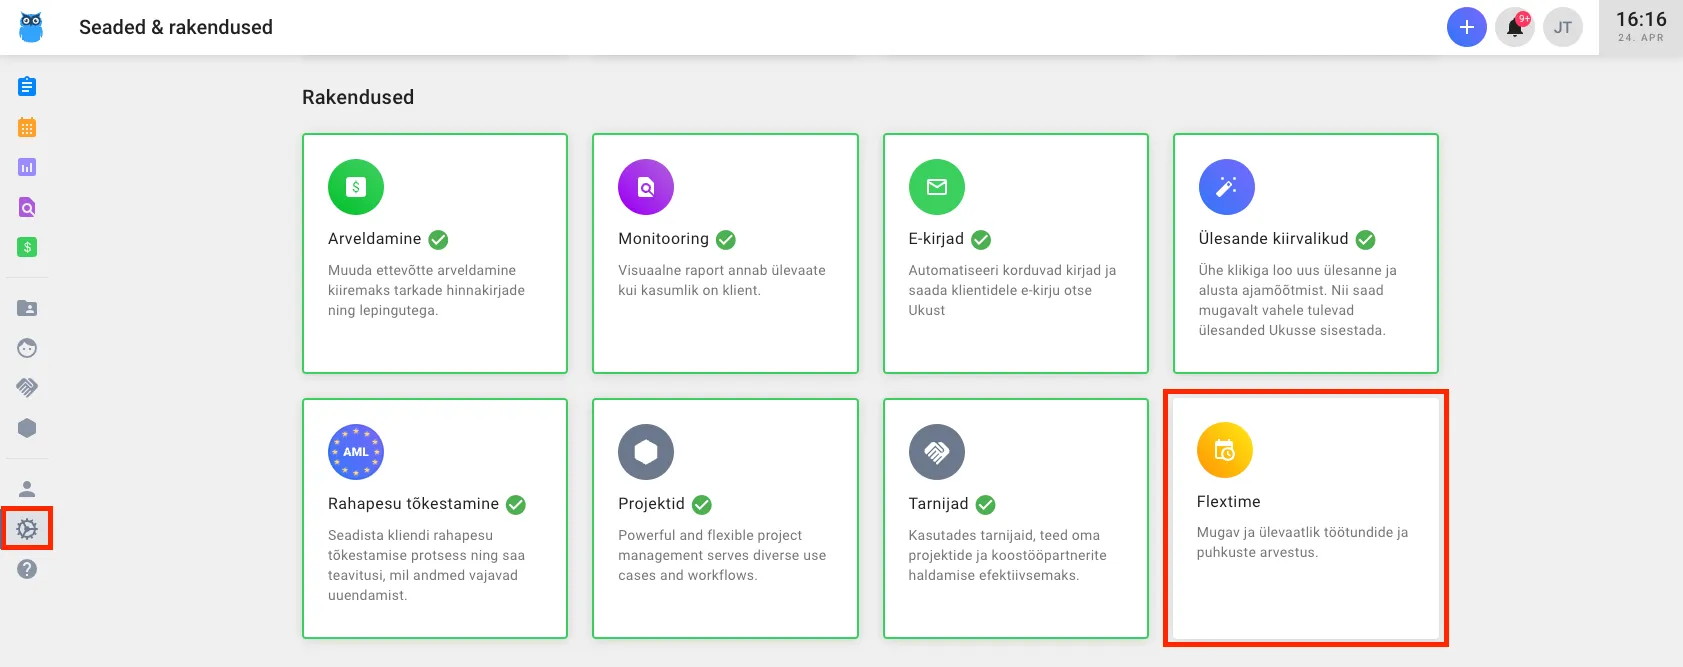Open the orange calendar icon in sidebar
Viewport: 1683px width, 667px height.
(x=27, y=127)
